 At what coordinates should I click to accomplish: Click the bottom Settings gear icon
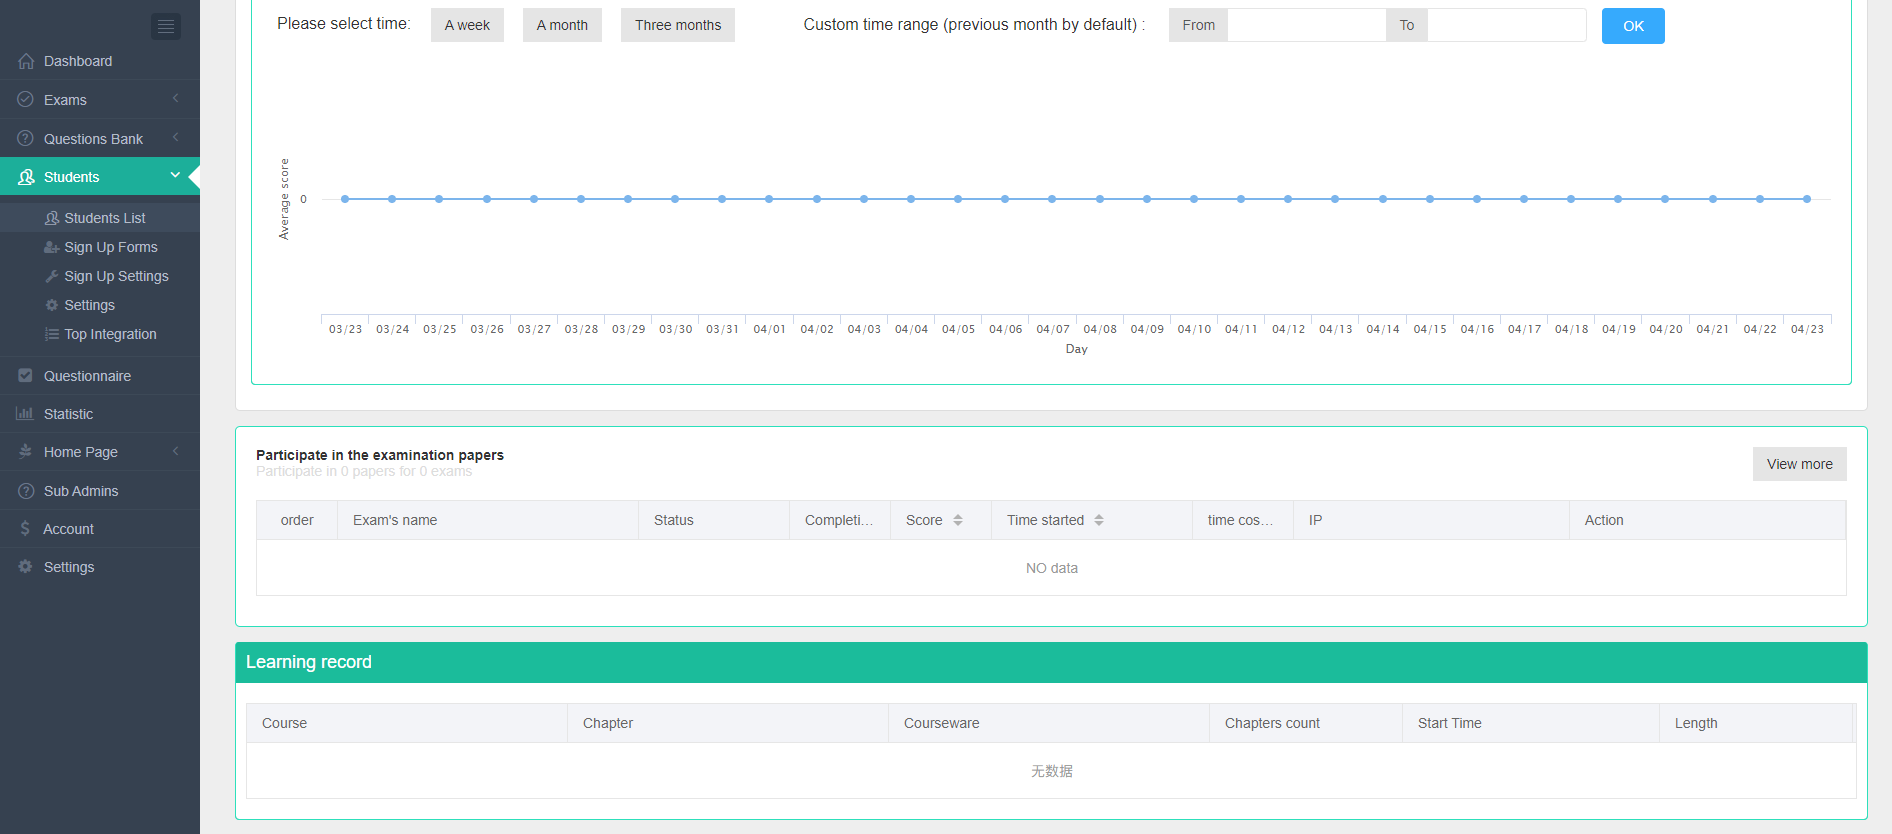point(26,567)
